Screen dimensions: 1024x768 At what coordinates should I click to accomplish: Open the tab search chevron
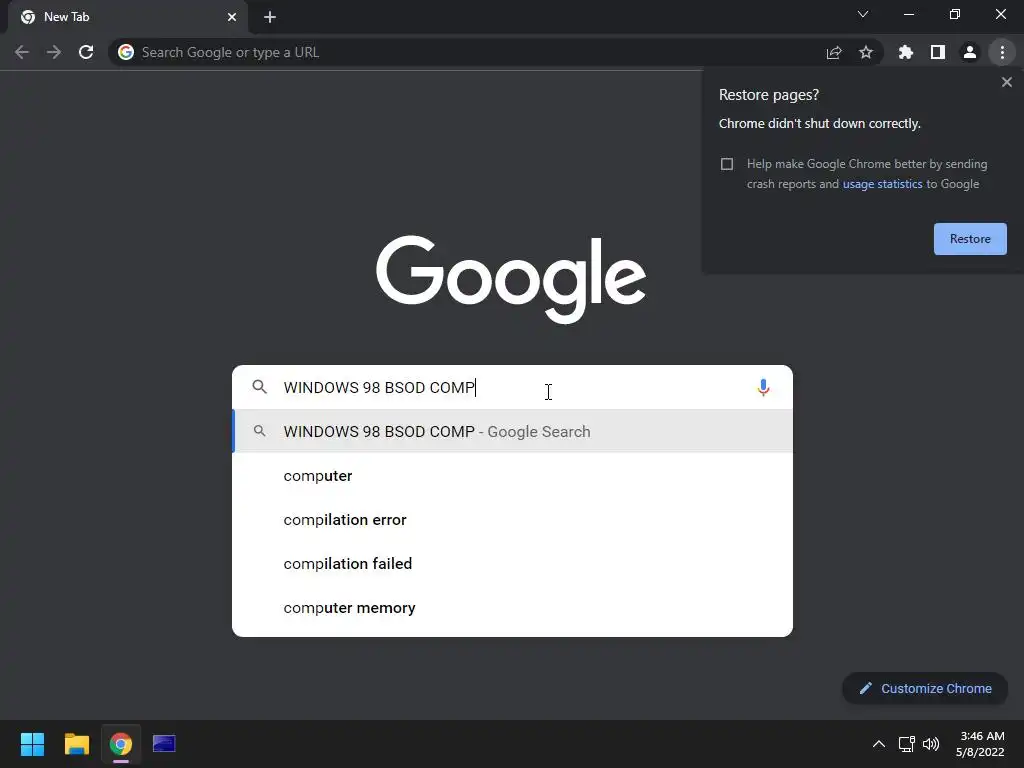pyautogui.click(x=863, y=14)
